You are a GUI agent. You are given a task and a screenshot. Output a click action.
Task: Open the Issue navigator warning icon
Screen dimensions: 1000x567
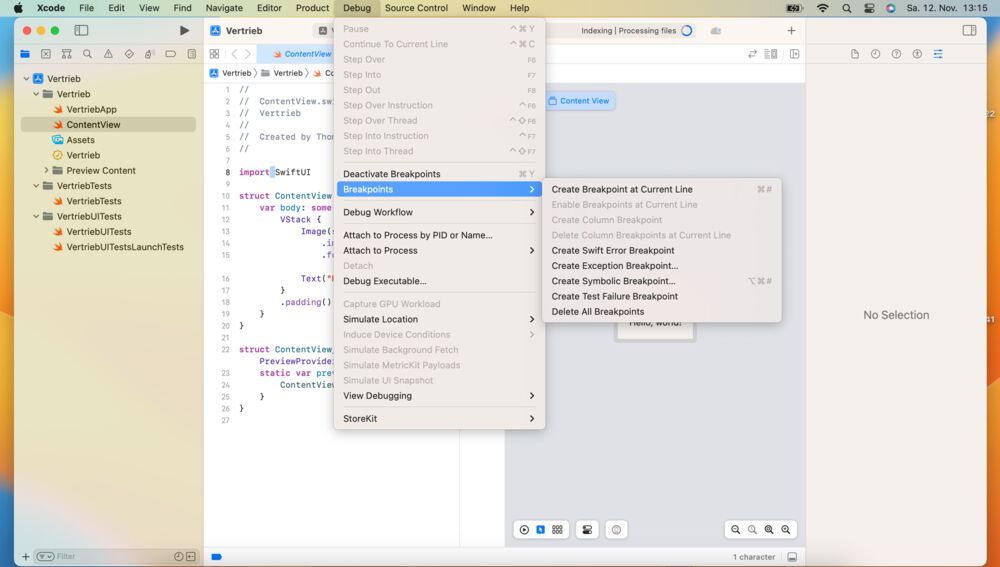(108, 54)
